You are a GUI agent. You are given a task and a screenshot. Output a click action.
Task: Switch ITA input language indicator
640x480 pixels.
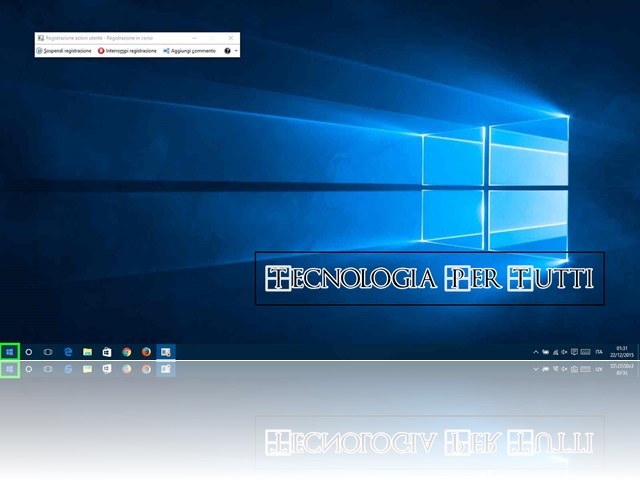click(x=599, y=352)
